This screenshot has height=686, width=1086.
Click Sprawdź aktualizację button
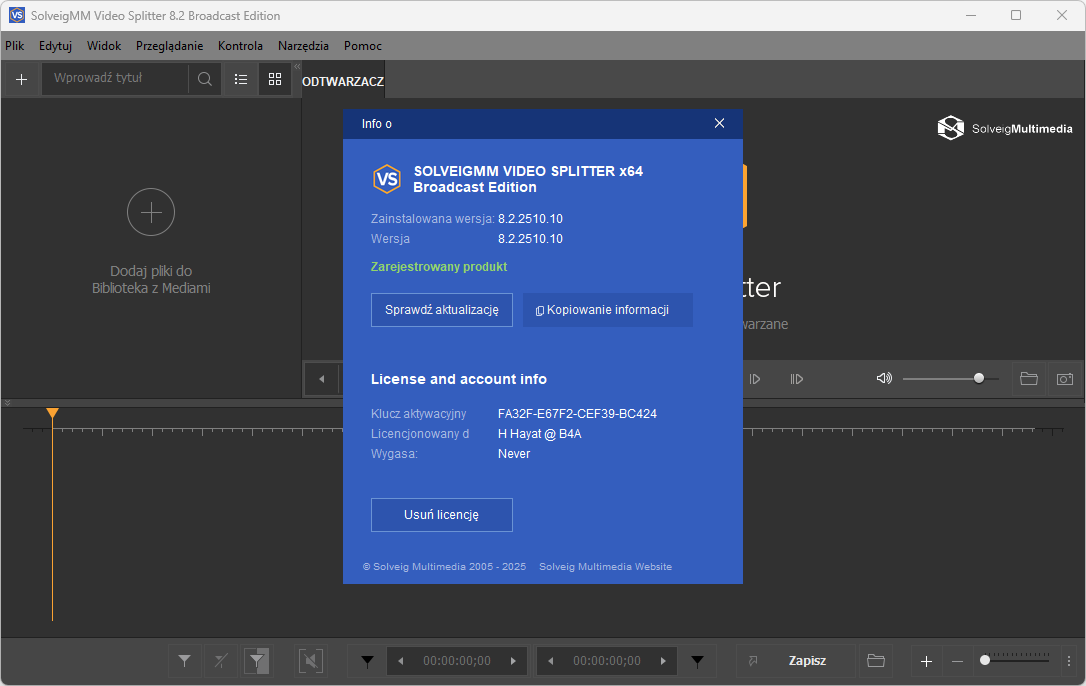click(x=442, y=310)
